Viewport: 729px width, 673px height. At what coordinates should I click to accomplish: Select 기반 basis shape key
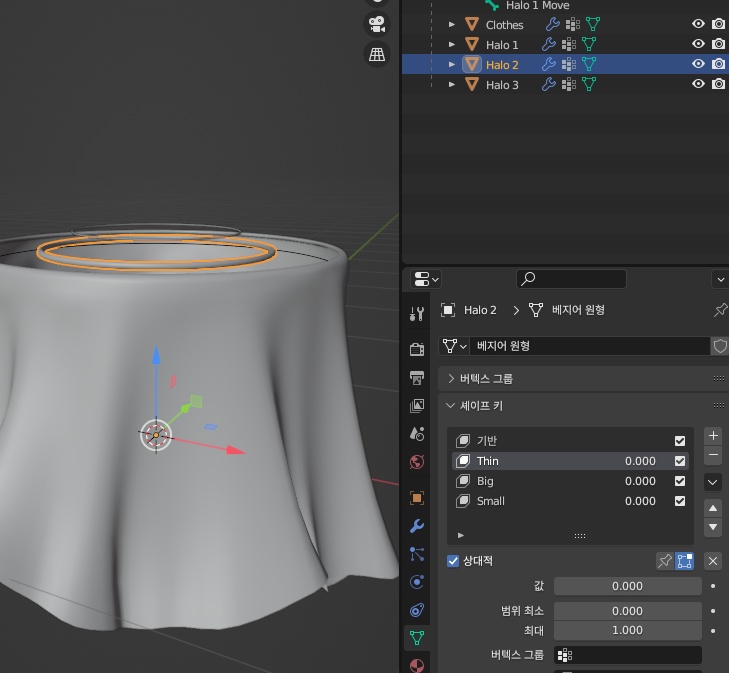pos(570,441)
